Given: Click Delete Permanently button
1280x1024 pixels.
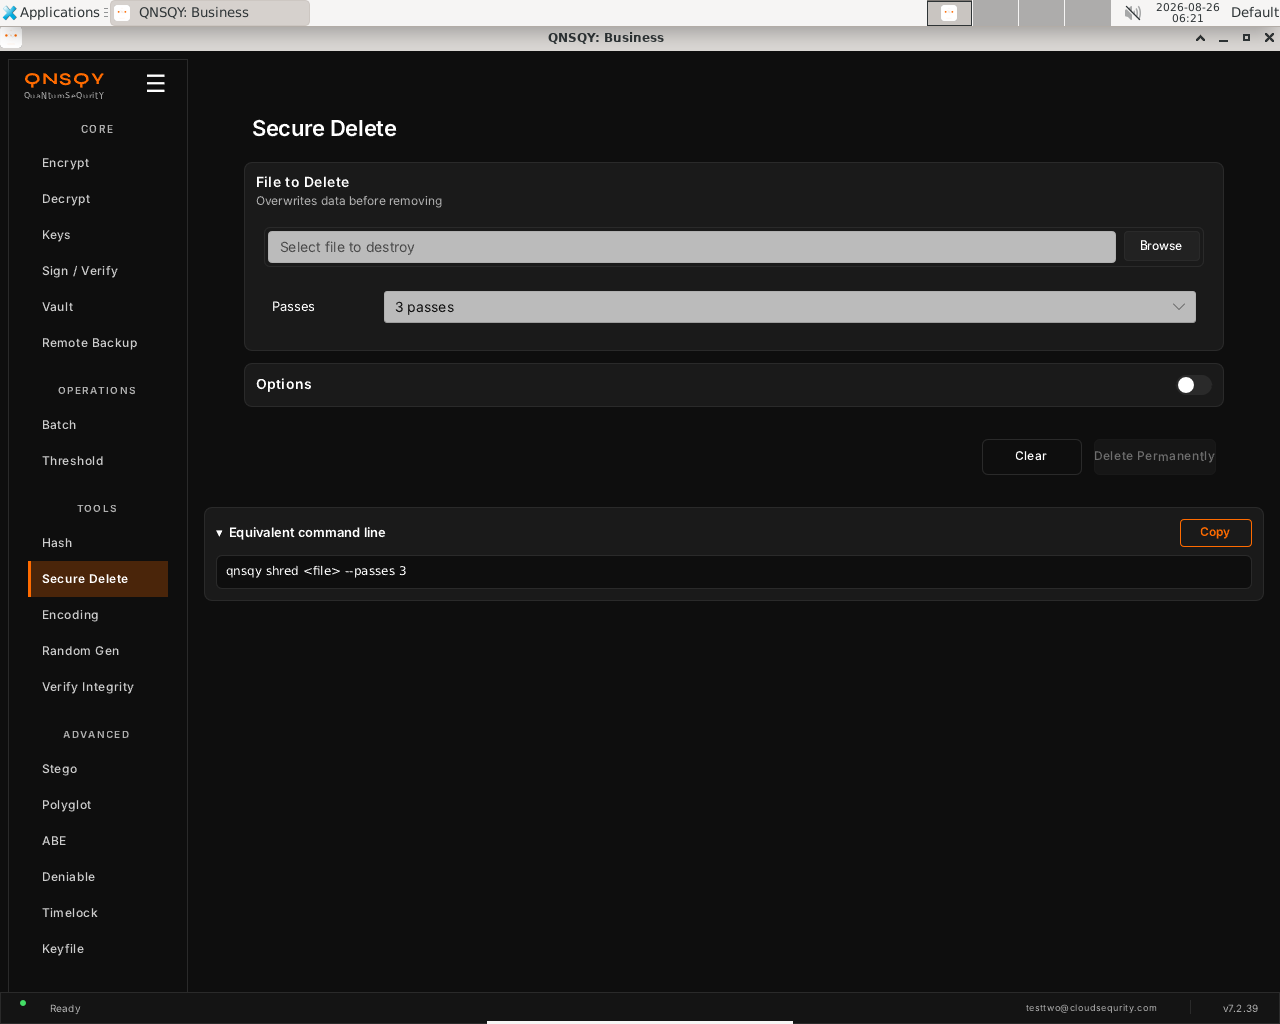Looking at the screenshot, I should coord(1154,456).
